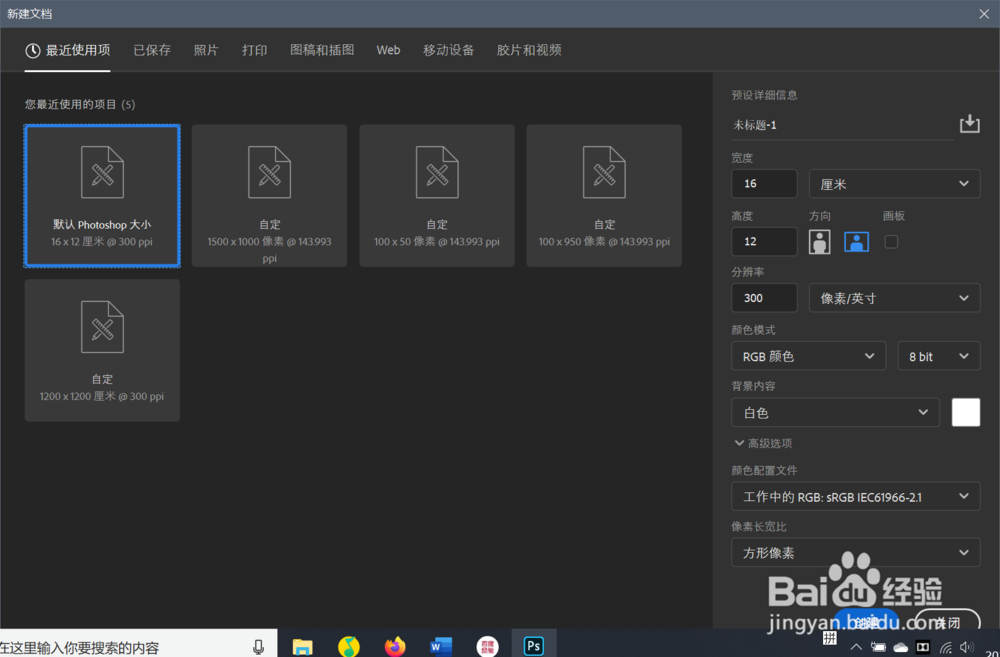This screenshot has height=657, width=1000.
Task: Open the width unit dropdown 厘米
Action: tap(894, 184)
